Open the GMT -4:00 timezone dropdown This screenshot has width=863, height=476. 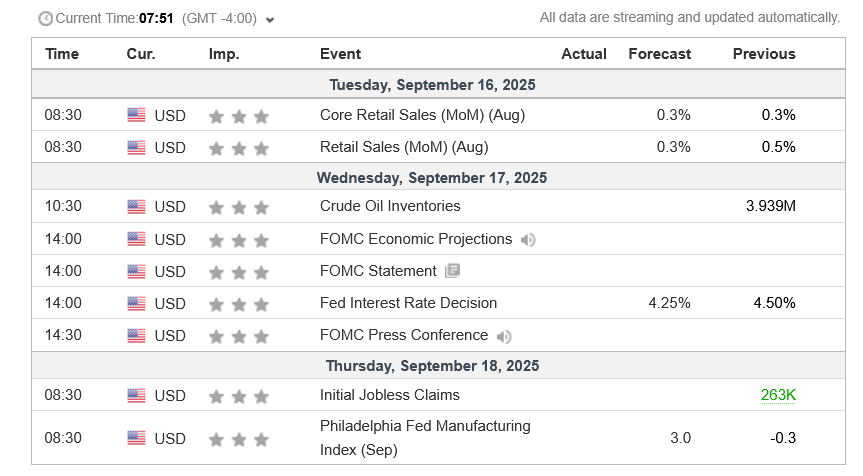[270, 19]
